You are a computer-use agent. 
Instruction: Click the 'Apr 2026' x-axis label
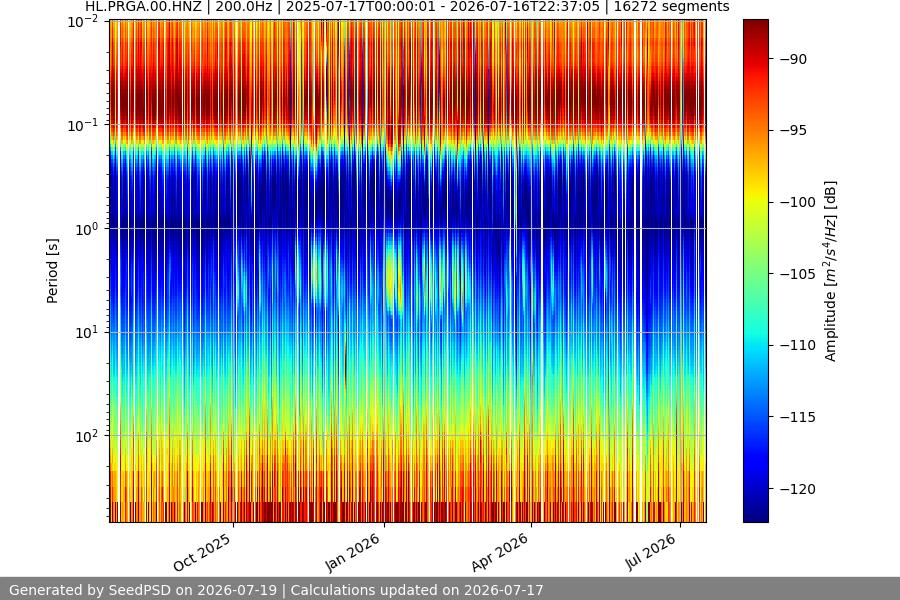tap(499, 552)
